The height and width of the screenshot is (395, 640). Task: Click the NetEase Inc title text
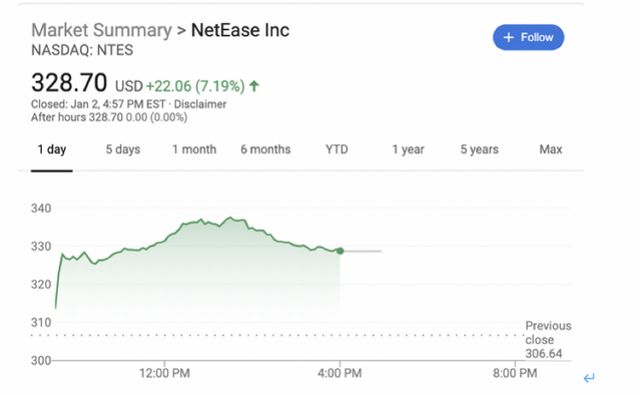(240, 30)
